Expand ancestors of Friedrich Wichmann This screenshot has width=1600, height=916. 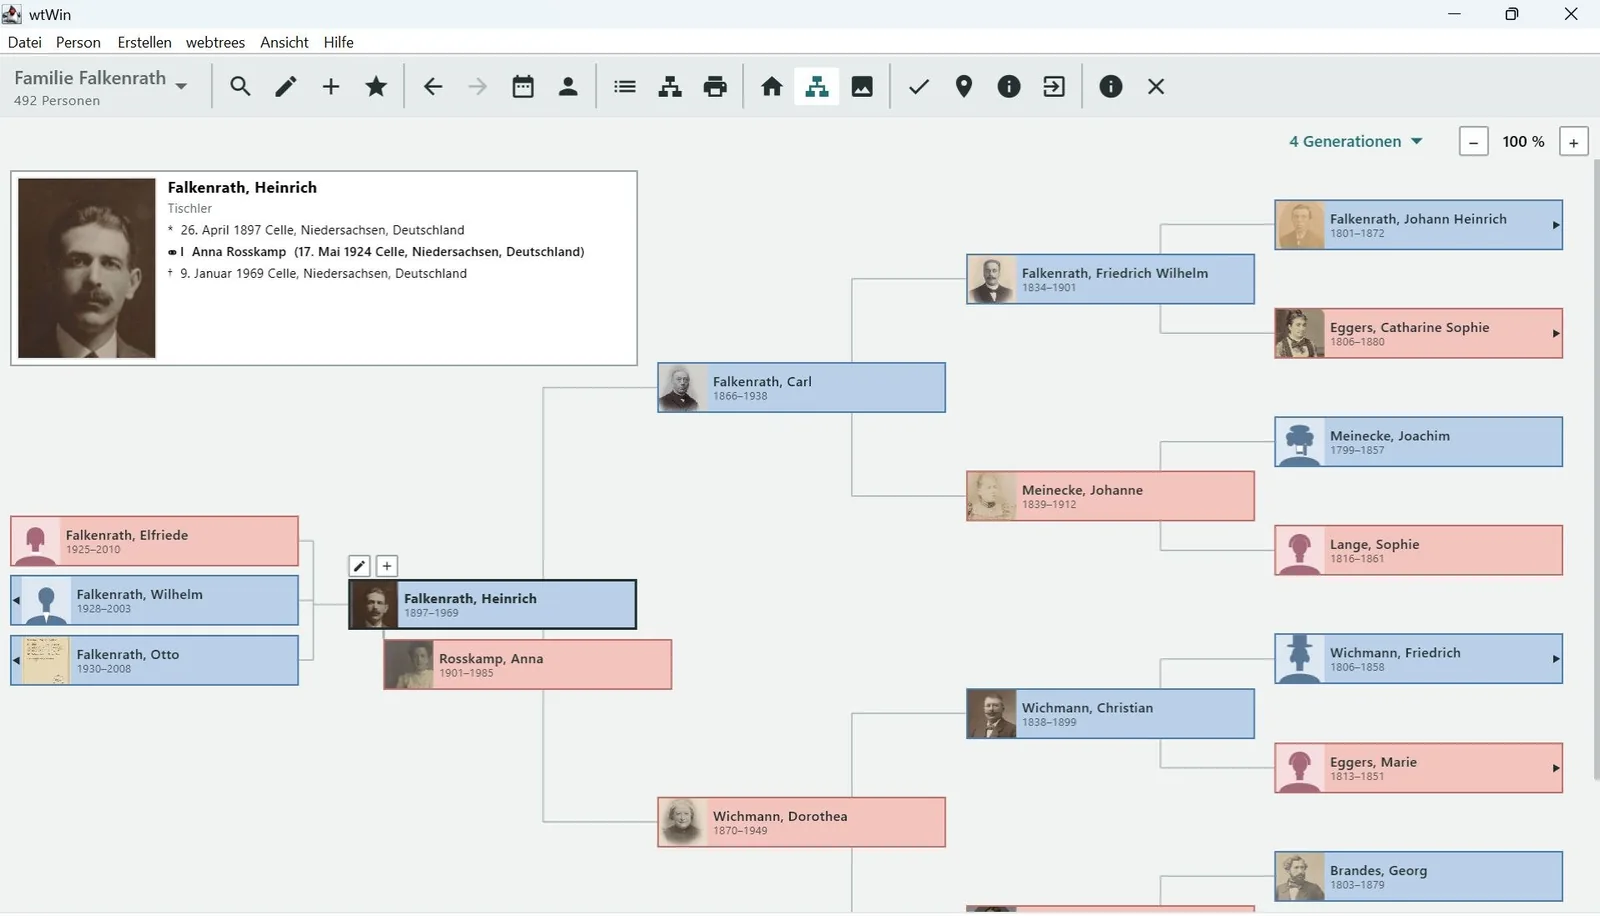1555,659
